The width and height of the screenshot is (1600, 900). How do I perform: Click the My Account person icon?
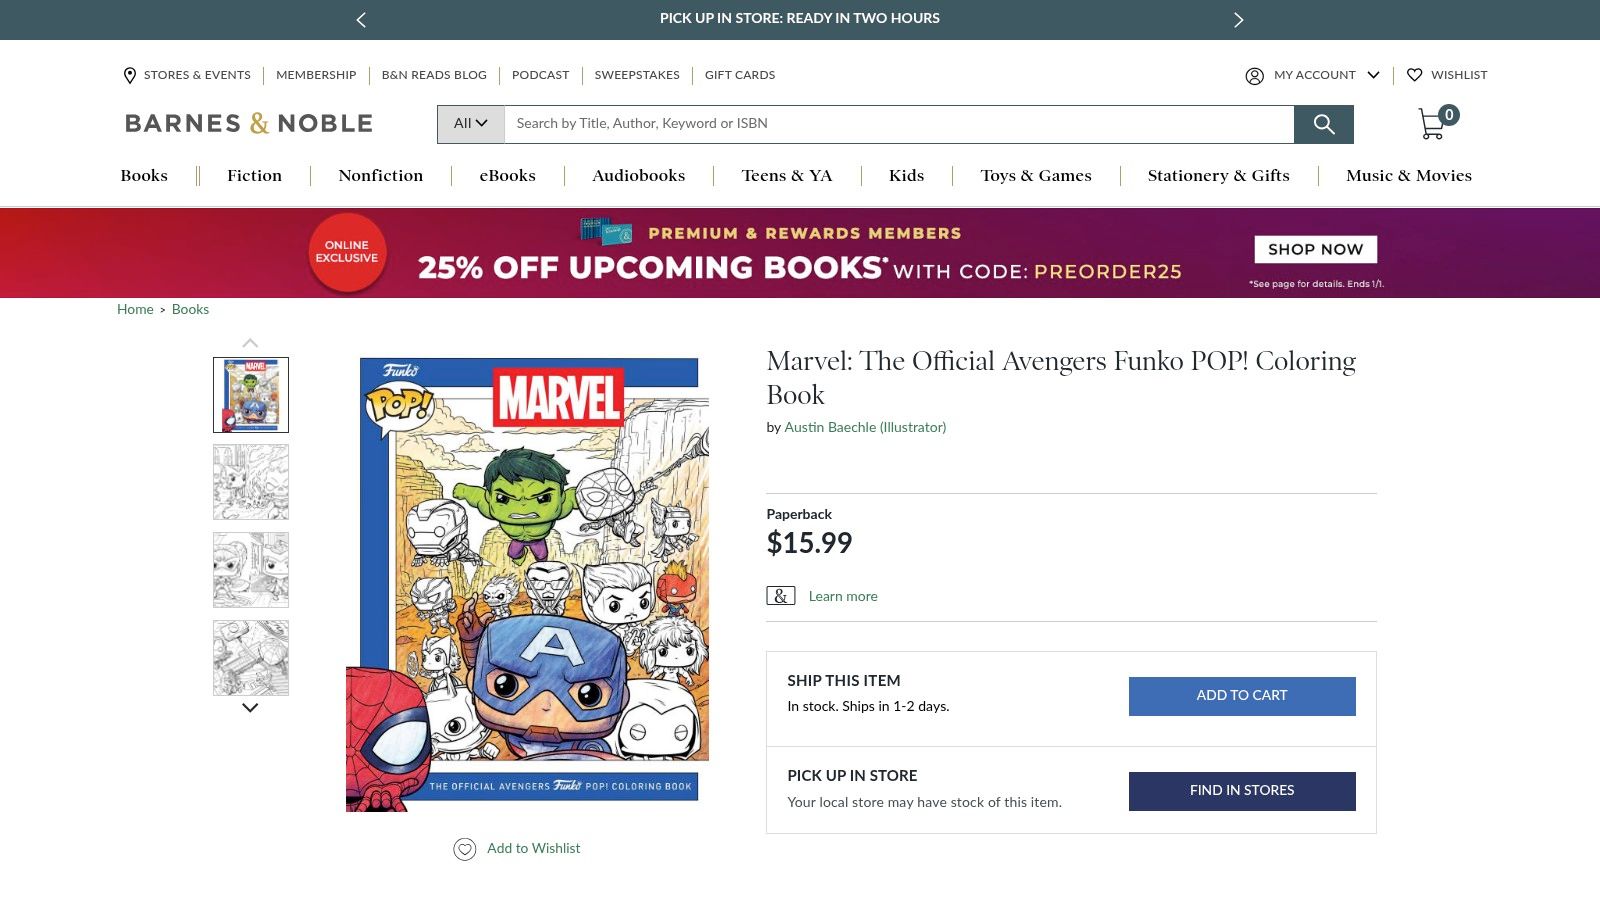(1254, 75)
